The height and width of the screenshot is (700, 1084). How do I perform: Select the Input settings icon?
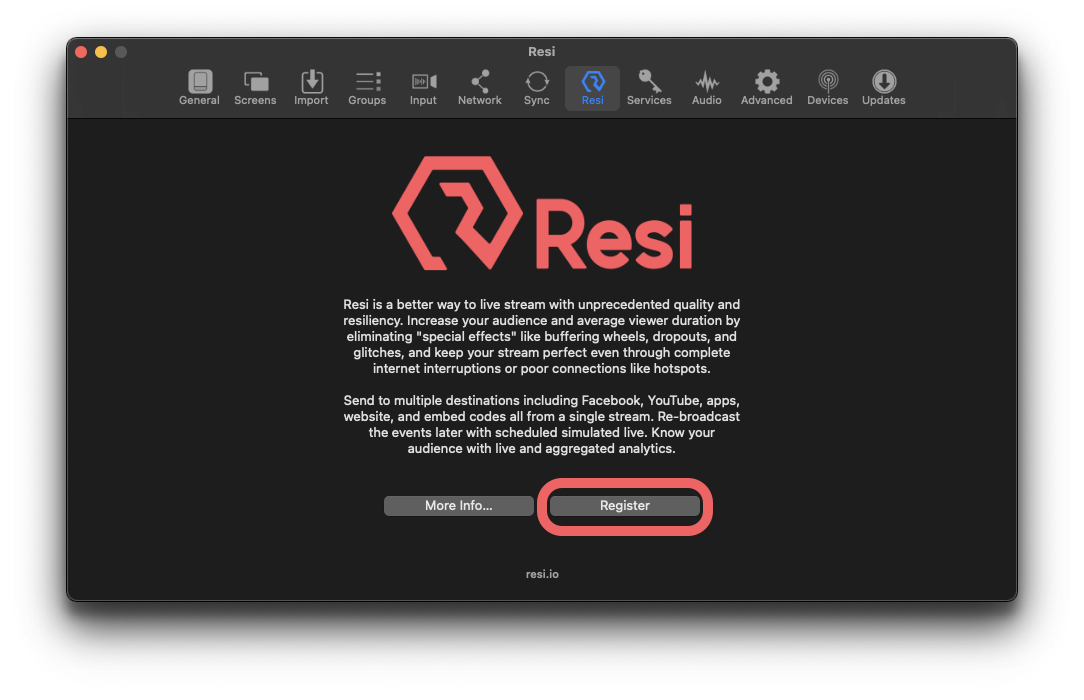[423, 87]
